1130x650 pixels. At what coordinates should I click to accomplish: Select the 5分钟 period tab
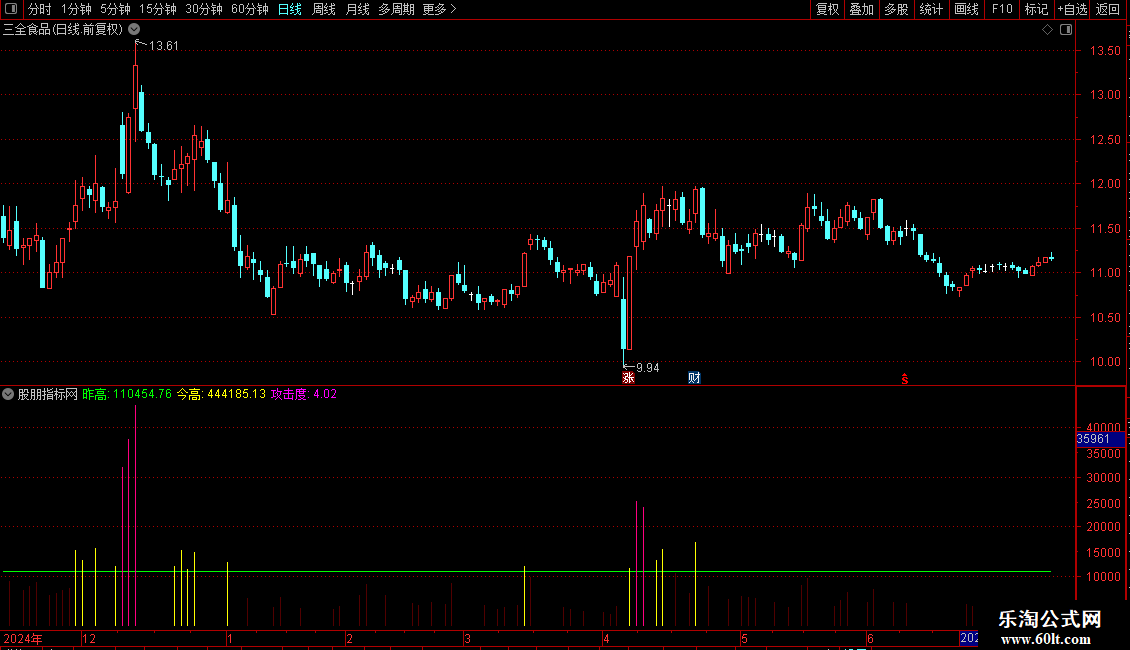tap(115, 9)
